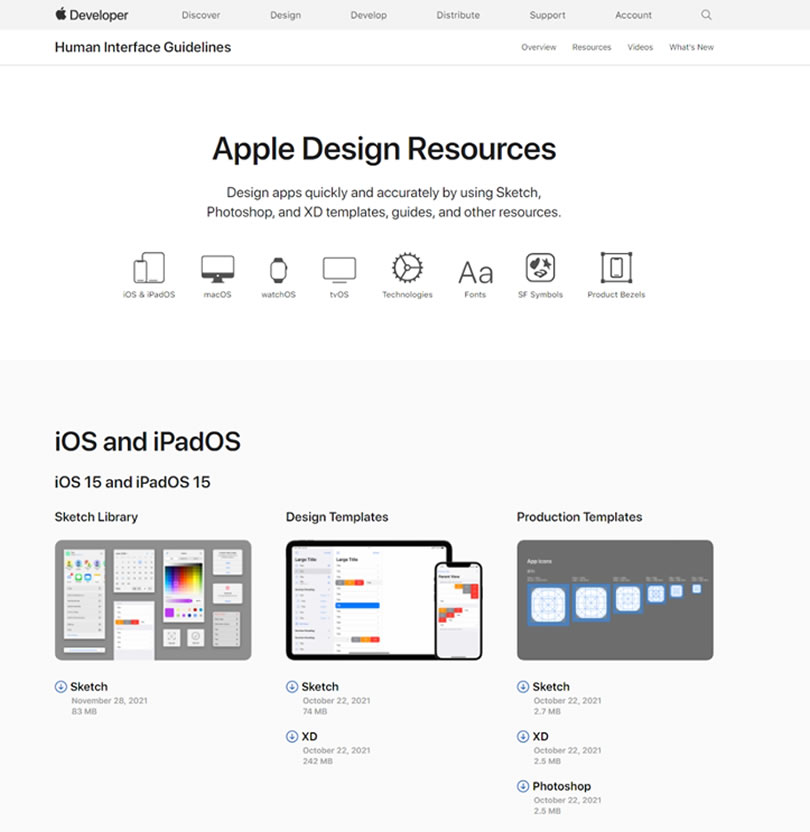Download Sketch Library Sketch file link
Image resolution: width=810 pixels, height=832 pixels.
pos(89,687)
